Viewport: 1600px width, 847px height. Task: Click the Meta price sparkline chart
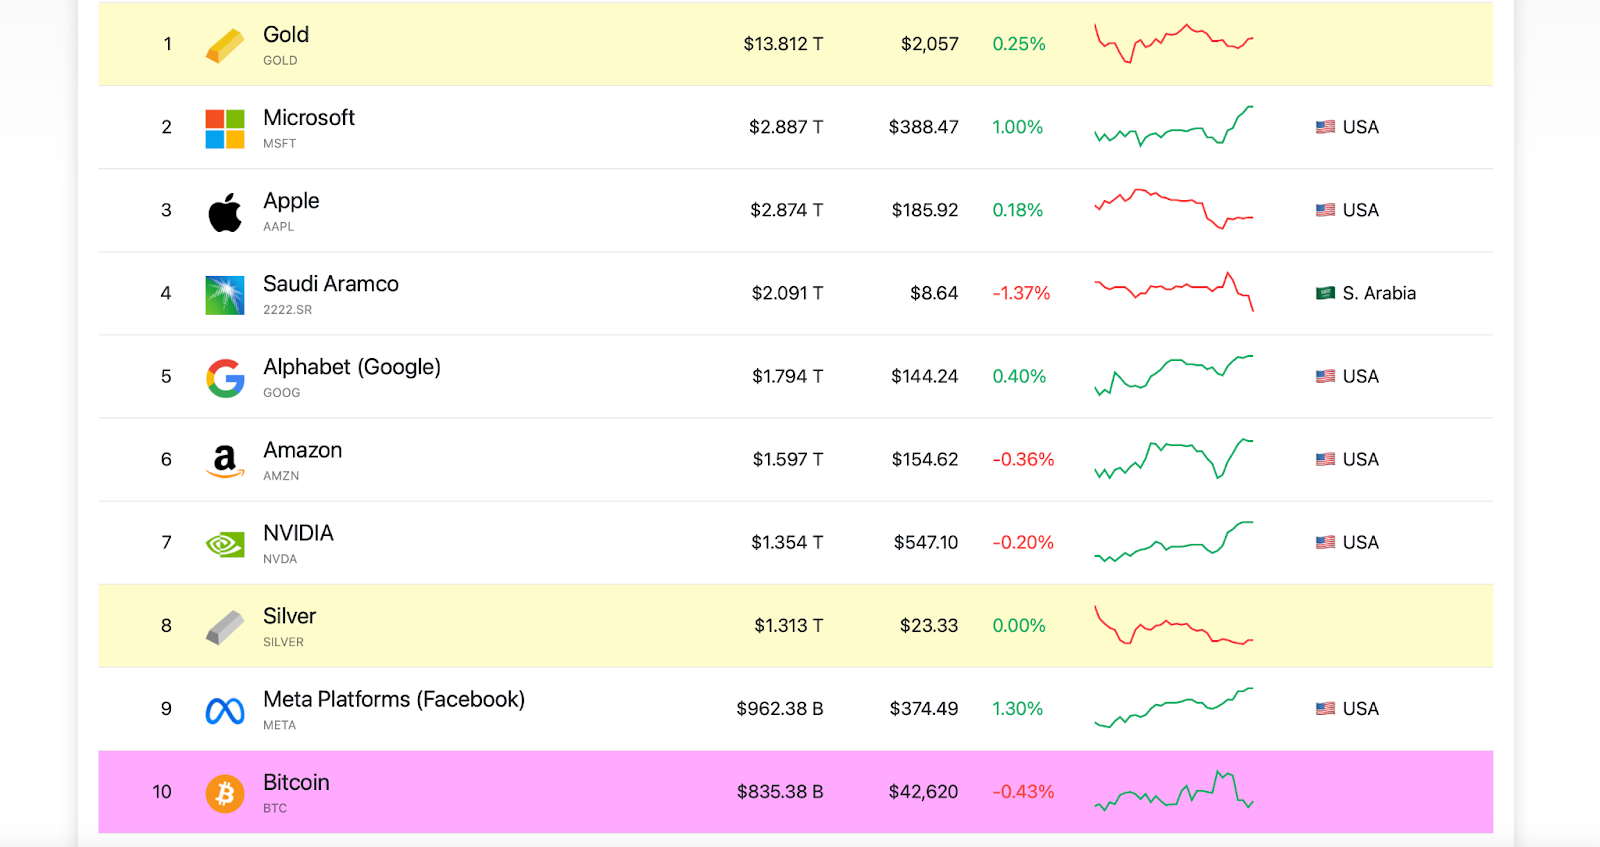pos(1174,707)
